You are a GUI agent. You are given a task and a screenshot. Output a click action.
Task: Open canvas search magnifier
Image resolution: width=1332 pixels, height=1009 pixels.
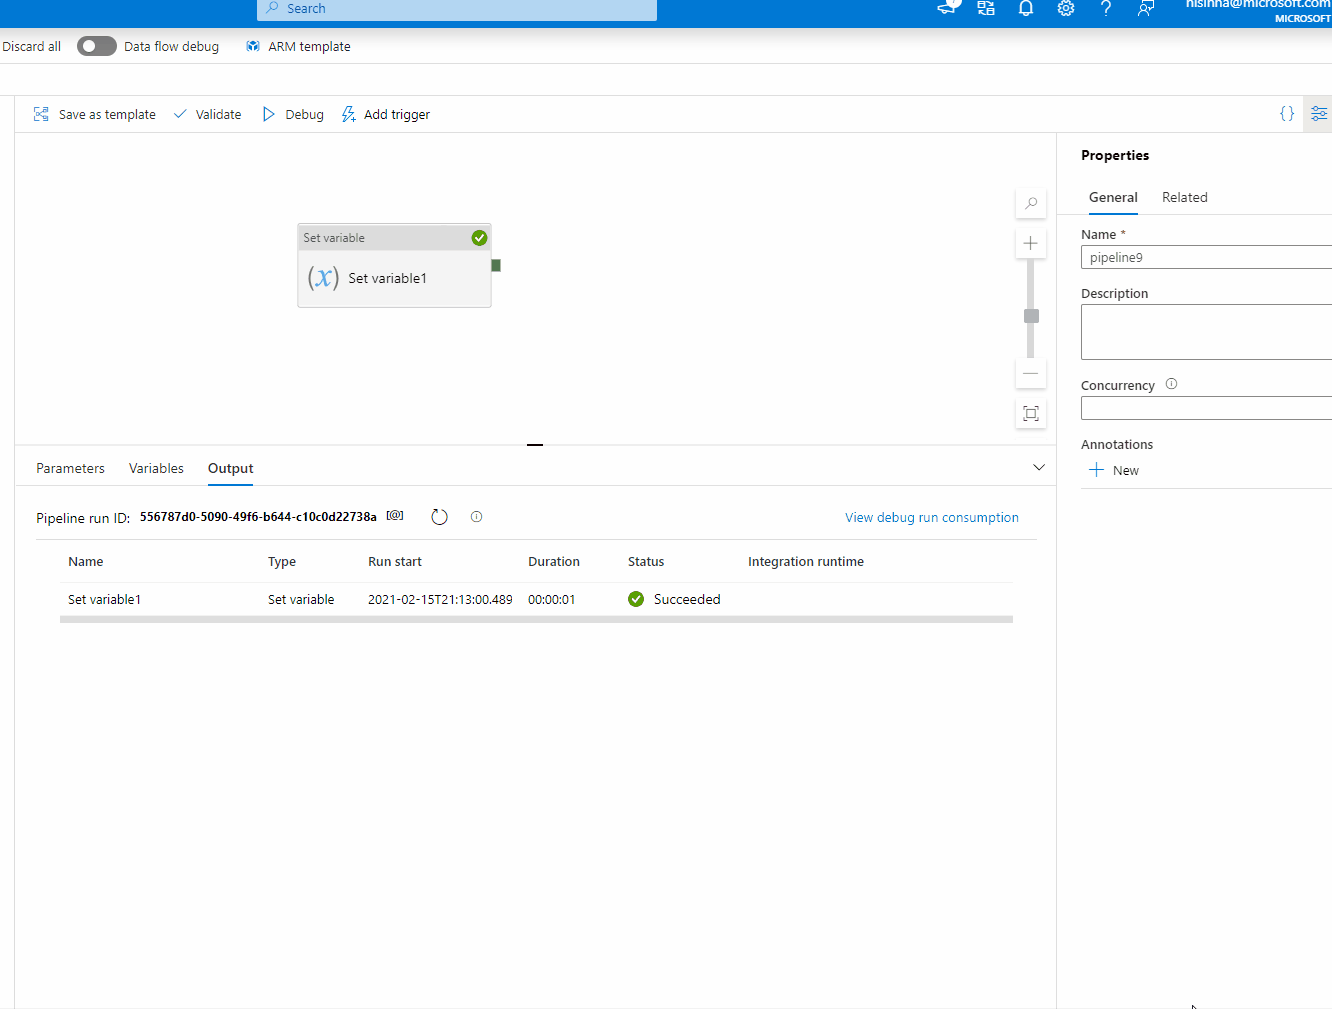(1031, 203)
